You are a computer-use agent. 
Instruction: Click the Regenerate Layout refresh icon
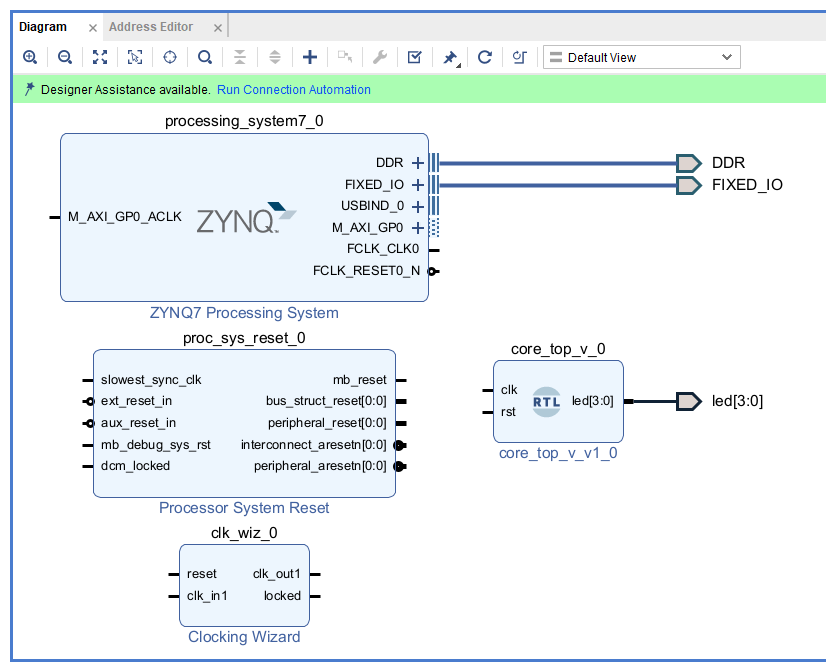484,57
